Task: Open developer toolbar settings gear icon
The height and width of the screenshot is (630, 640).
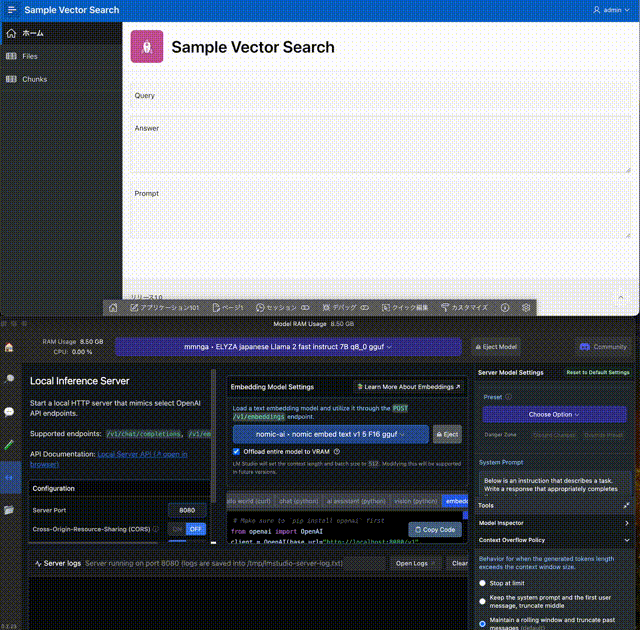Action: click(526, 308)
